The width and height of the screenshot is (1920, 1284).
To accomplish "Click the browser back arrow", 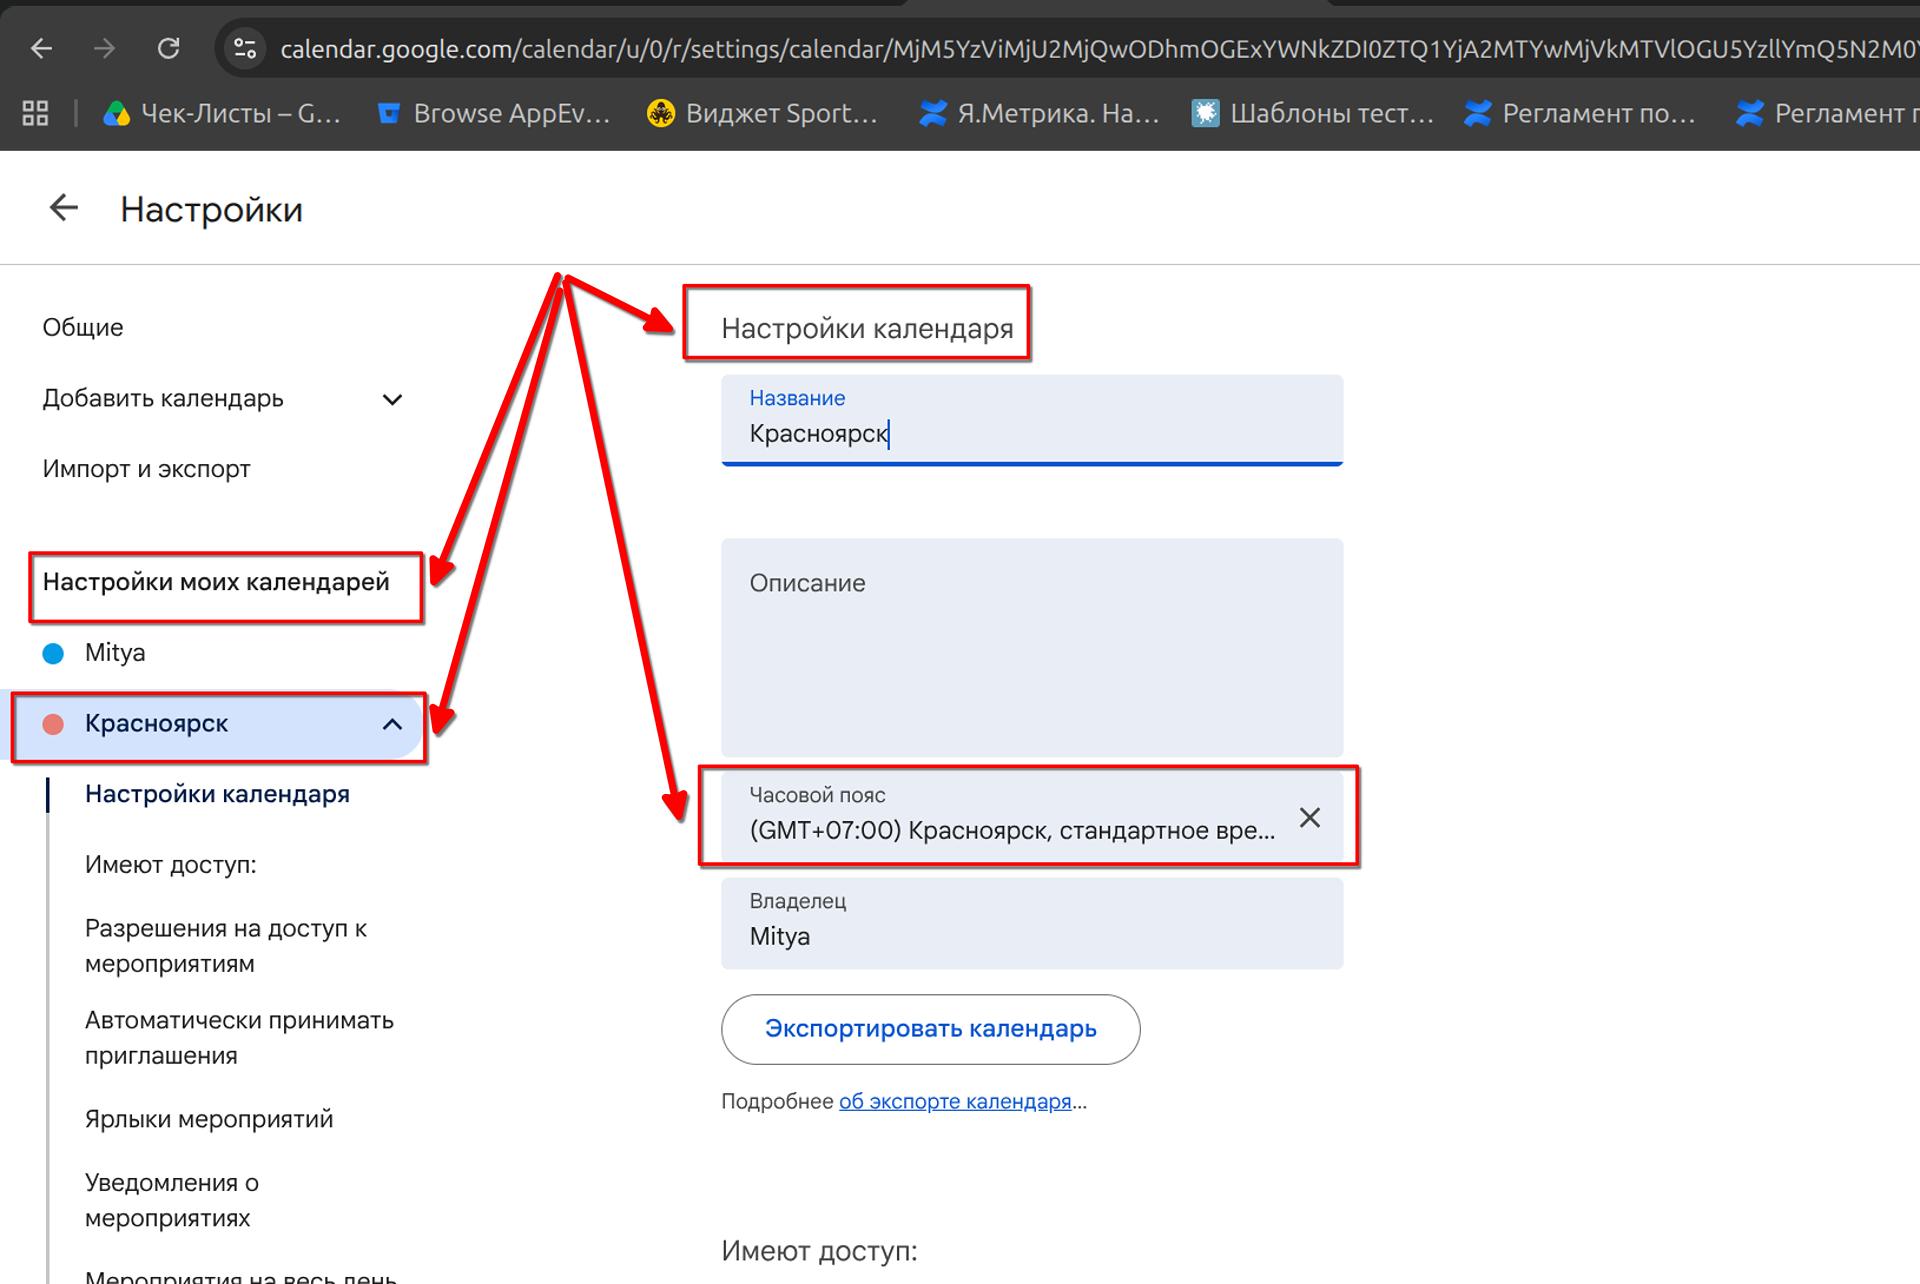I will tap(41, 48).
